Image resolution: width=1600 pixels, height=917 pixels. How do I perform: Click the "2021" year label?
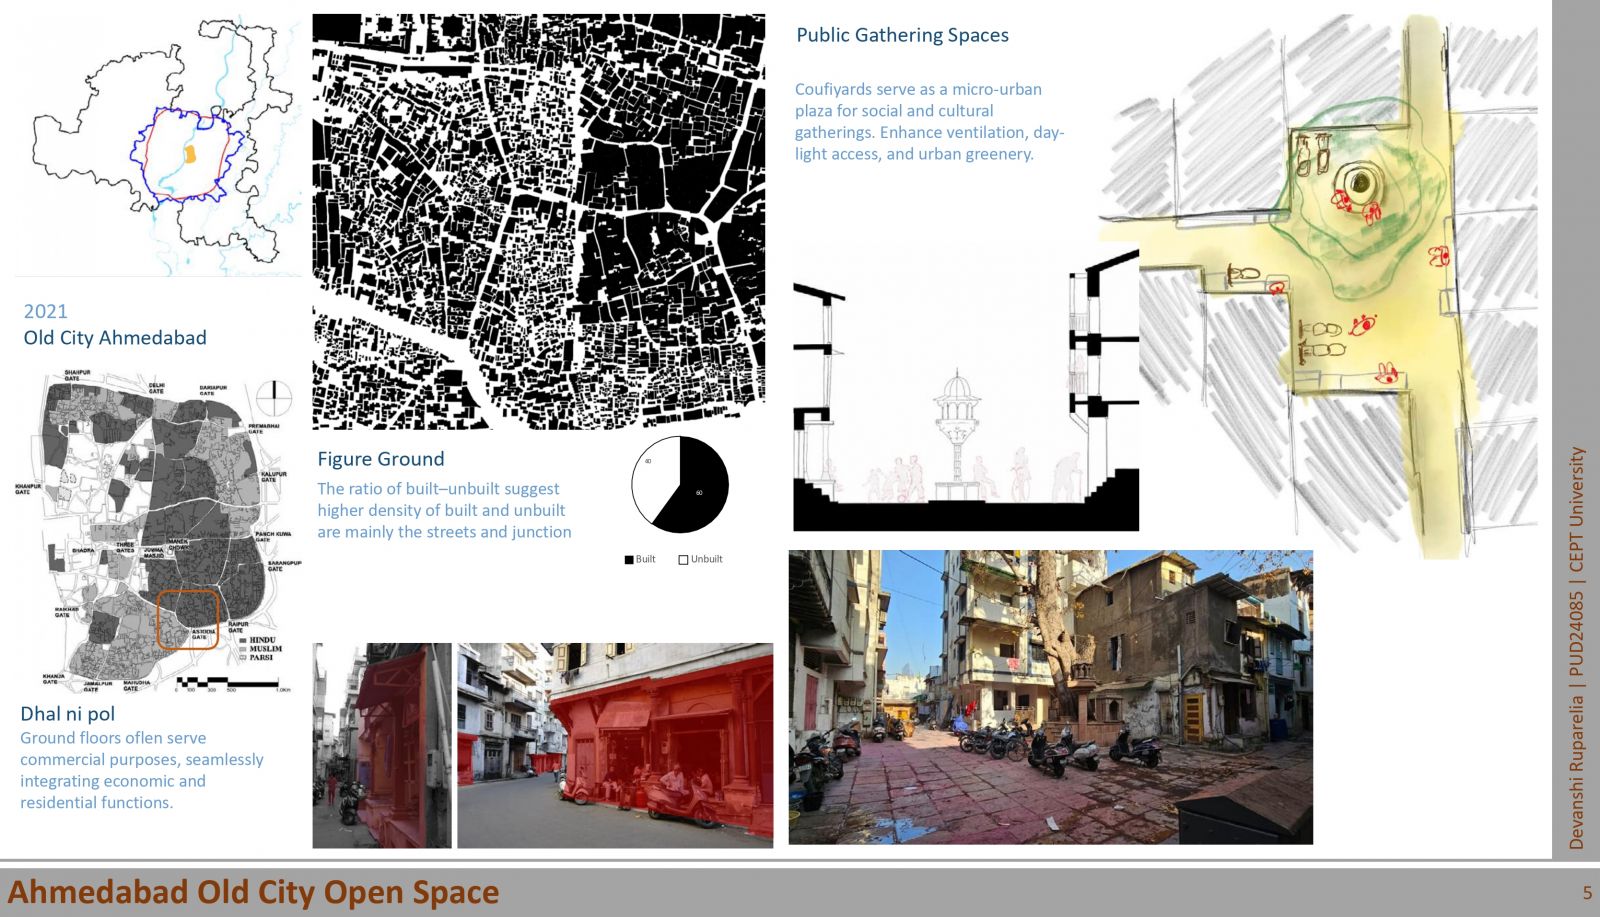(46, 311)
